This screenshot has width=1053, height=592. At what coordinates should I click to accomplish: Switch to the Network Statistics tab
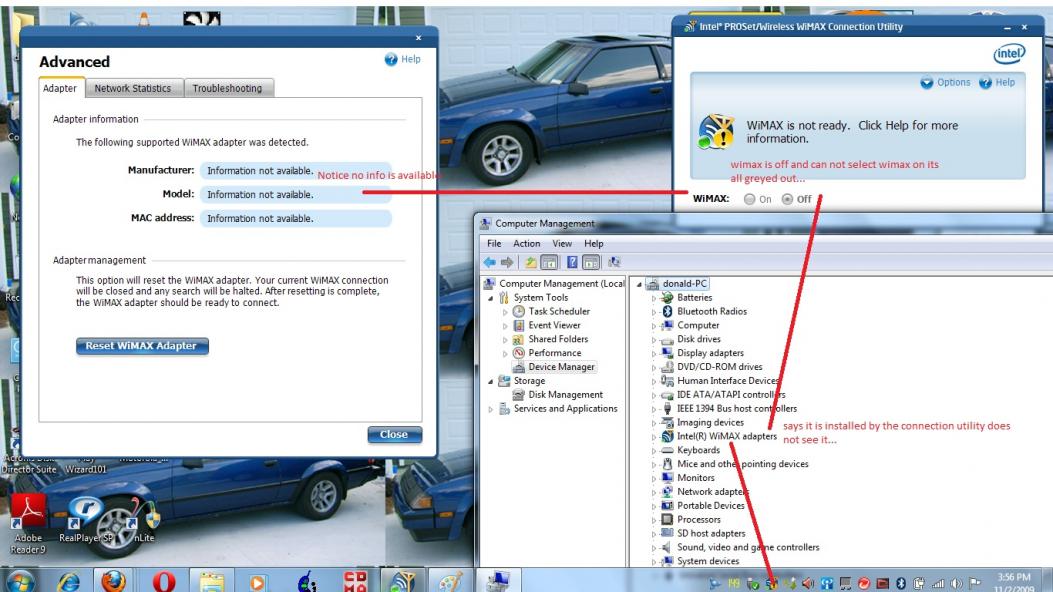tap(132, 88)
